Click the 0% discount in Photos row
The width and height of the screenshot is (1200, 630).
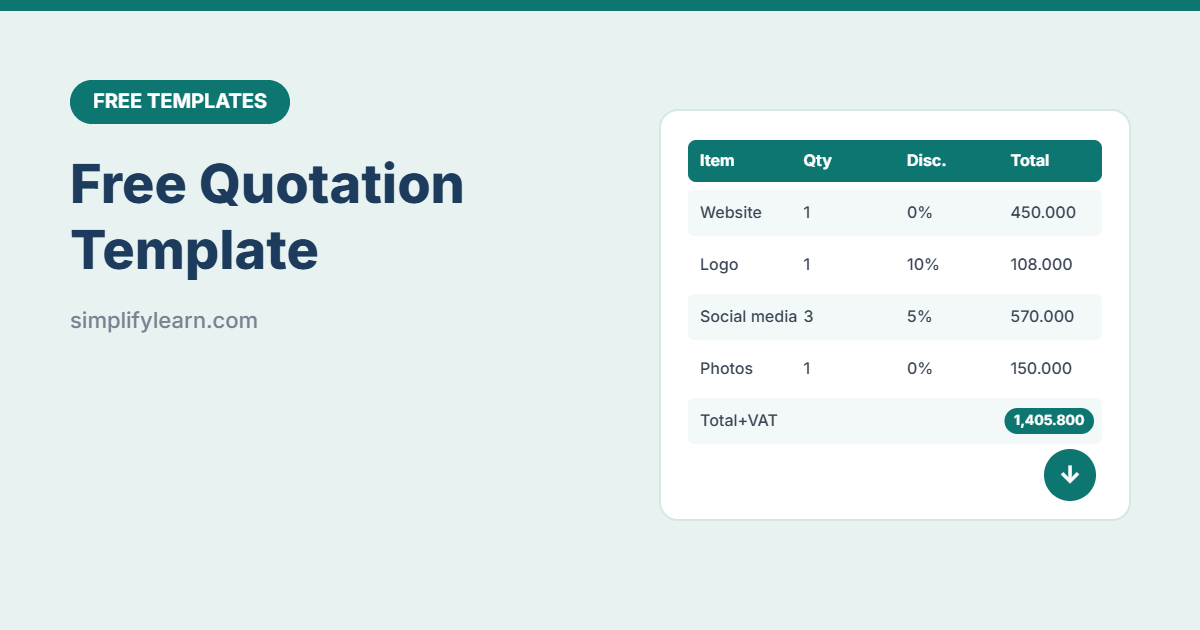(919, 369)
